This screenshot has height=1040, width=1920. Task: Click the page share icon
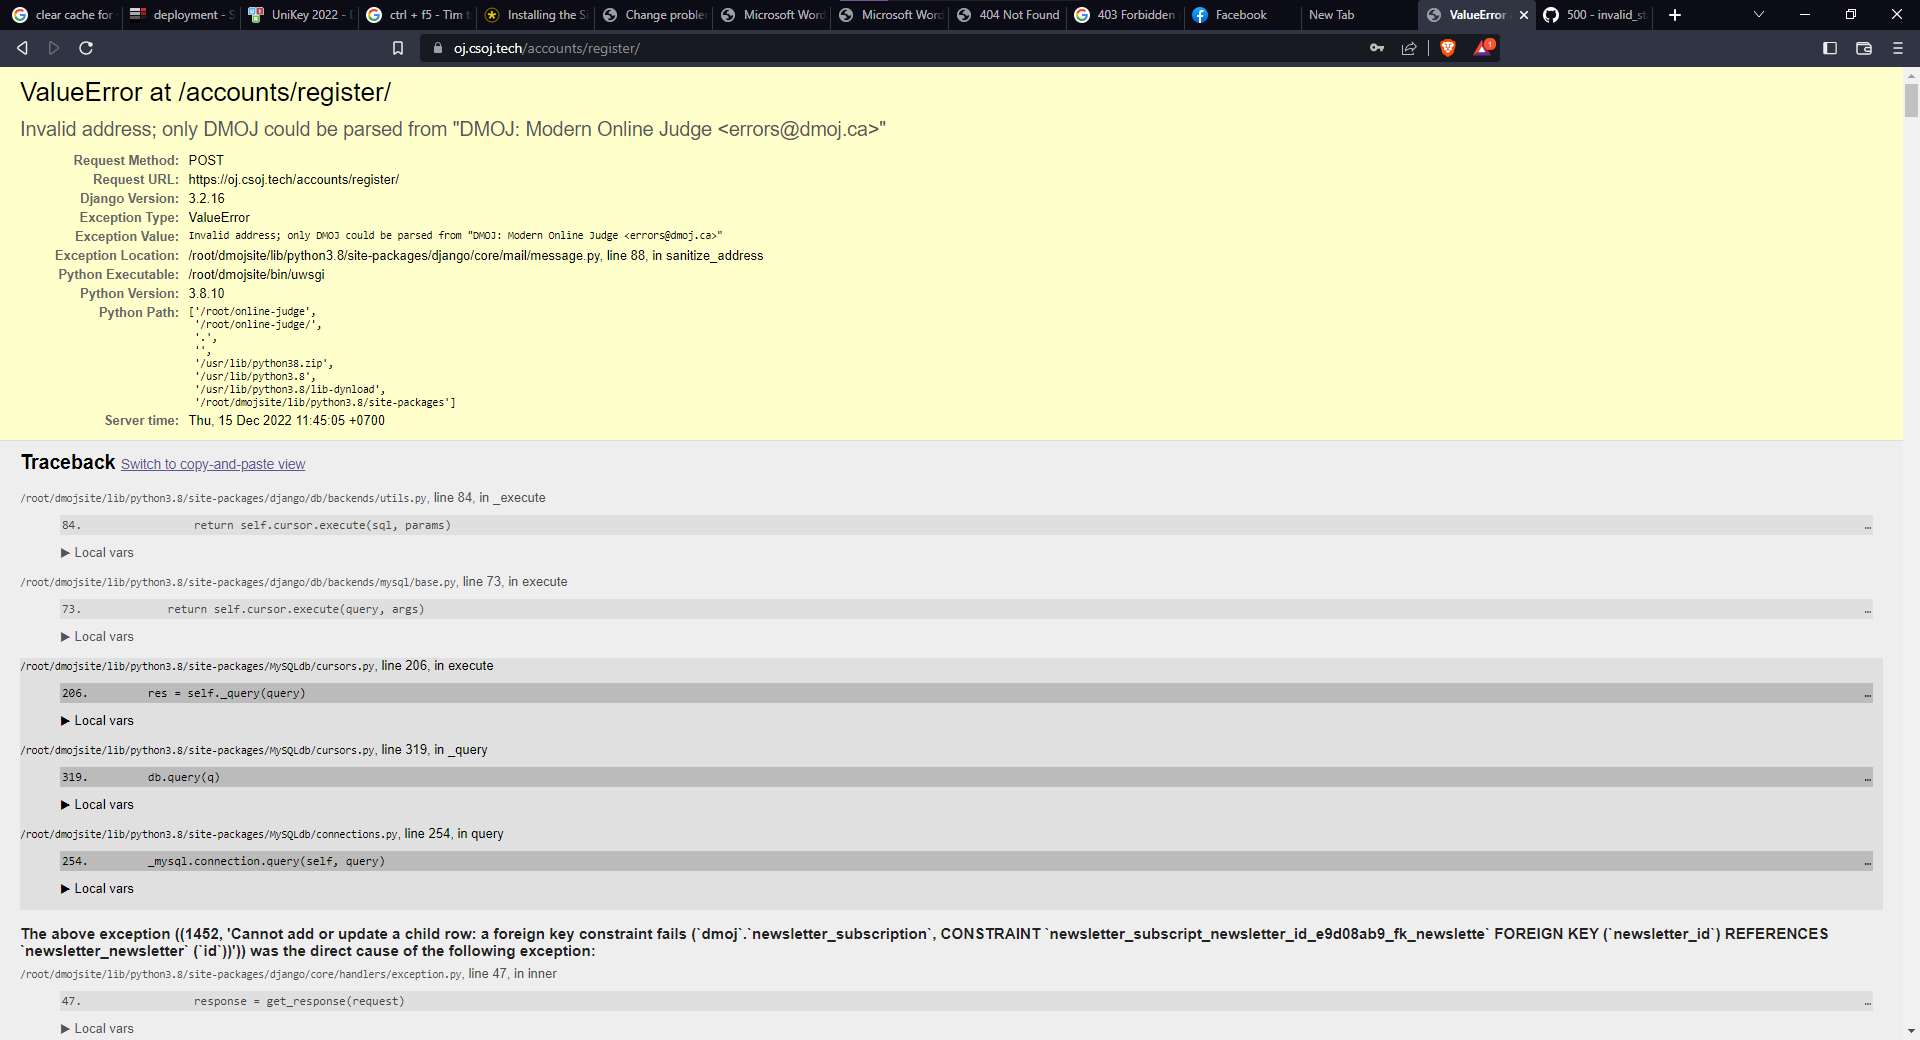pyautogui.click(x=1410, y=47)
